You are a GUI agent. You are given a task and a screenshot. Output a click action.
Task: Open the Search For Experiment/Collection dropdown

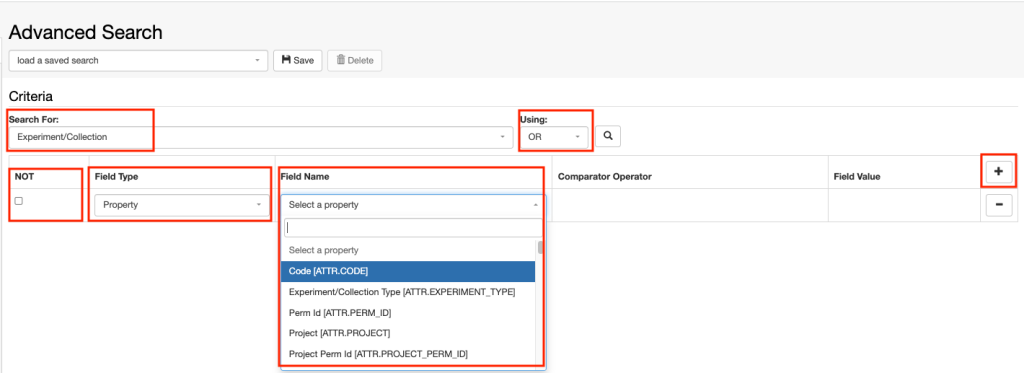click(261, 137)
